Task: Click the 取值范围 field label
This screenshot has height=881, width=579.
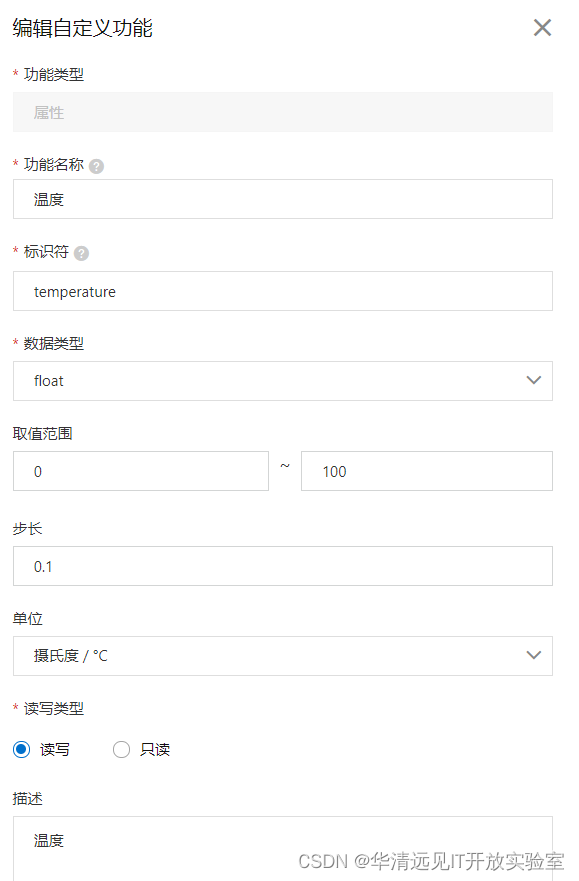Action: point(43,434)
